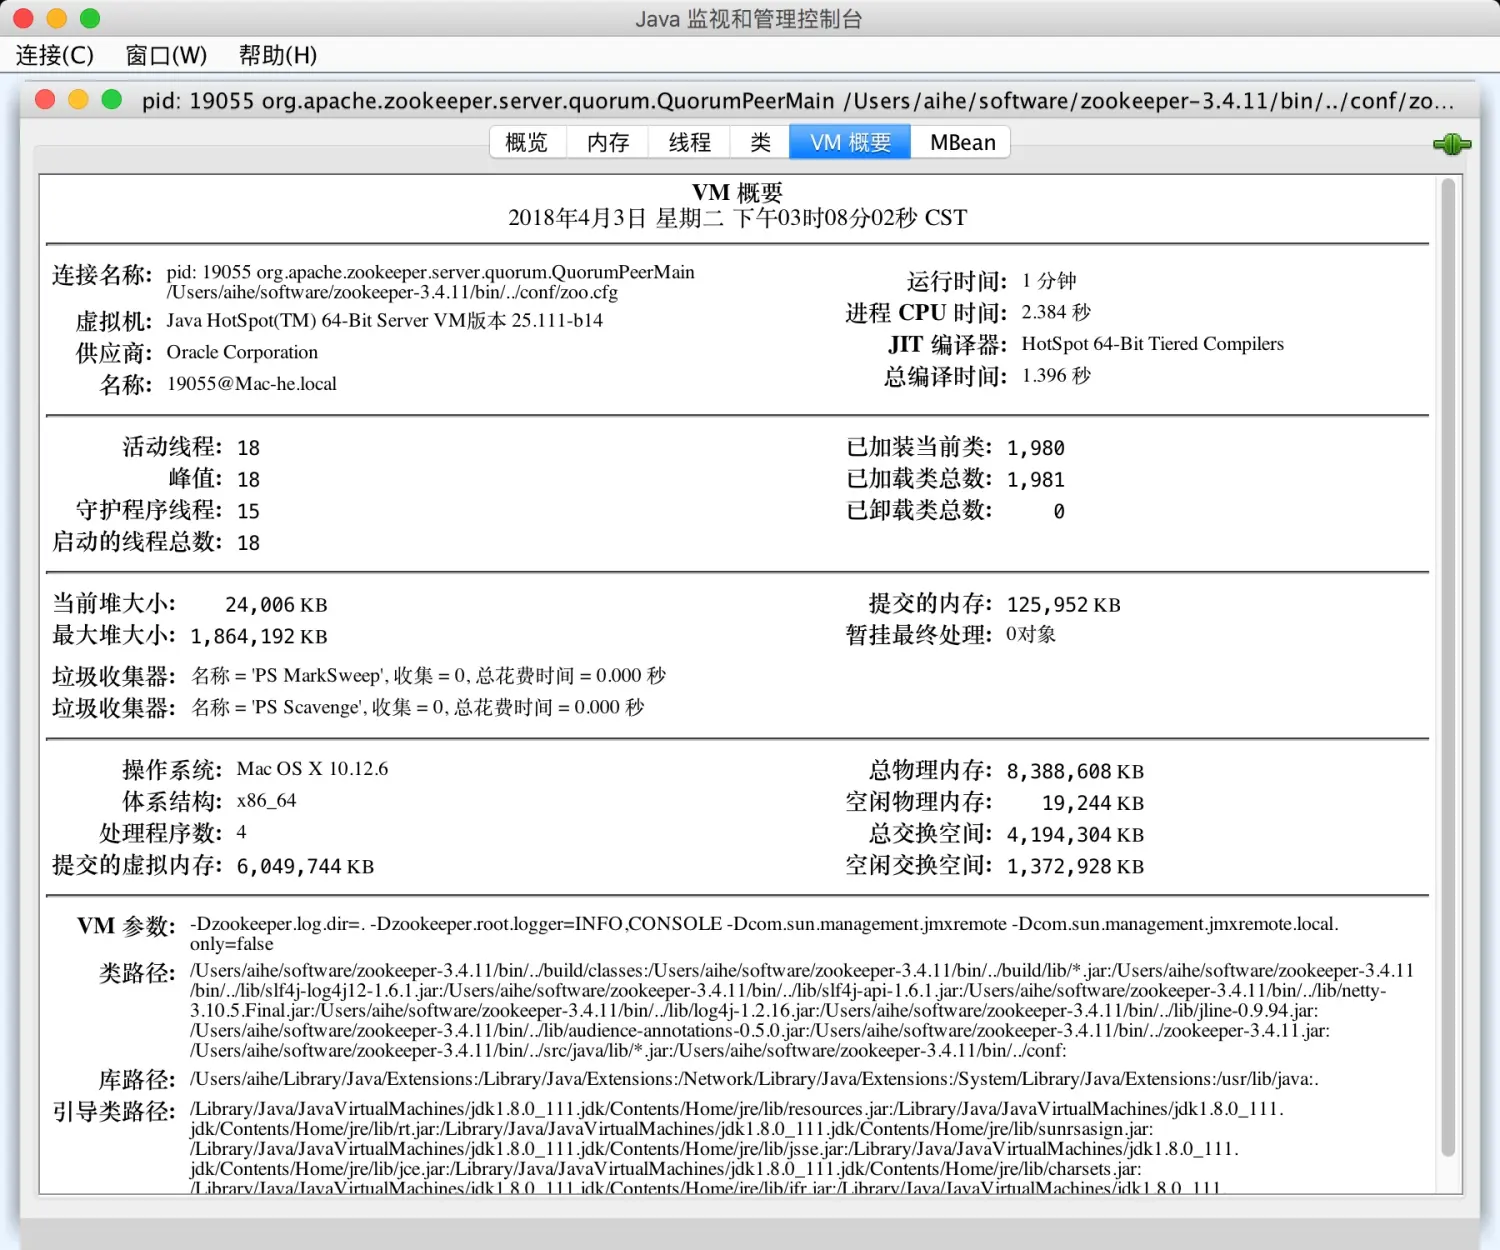Open the MBean tab
Viewport: 1500px width, 1250px height.
[x=962, y=142]
